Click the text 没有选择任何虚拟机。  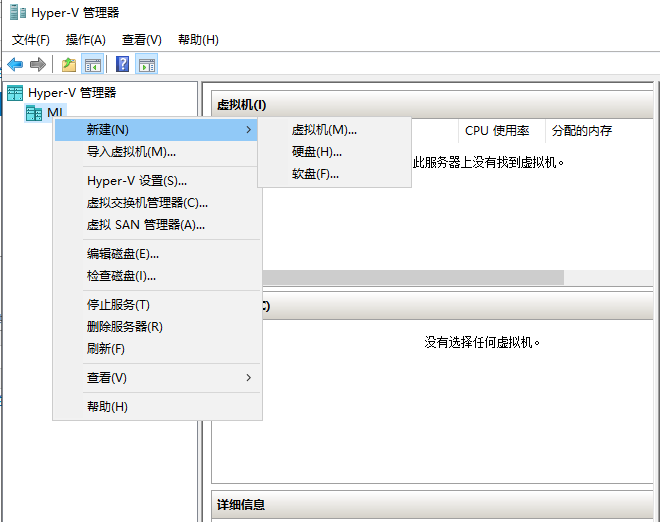[x=482, y=342]
